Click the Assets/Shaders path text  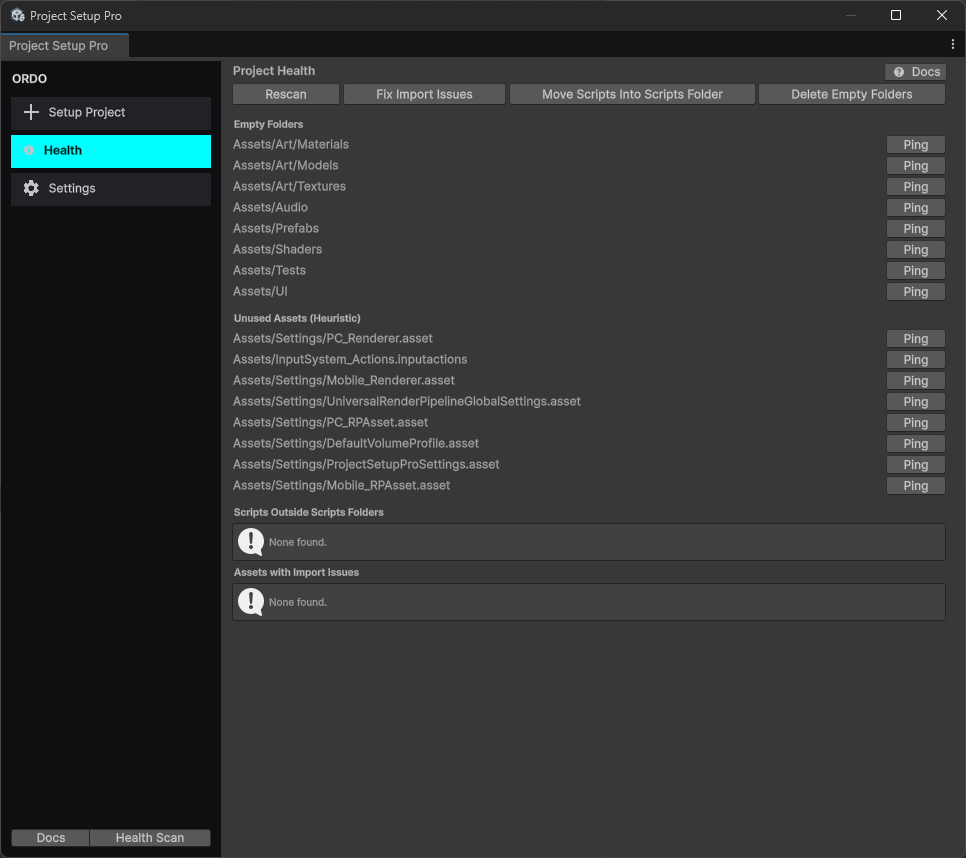(277, 249)
